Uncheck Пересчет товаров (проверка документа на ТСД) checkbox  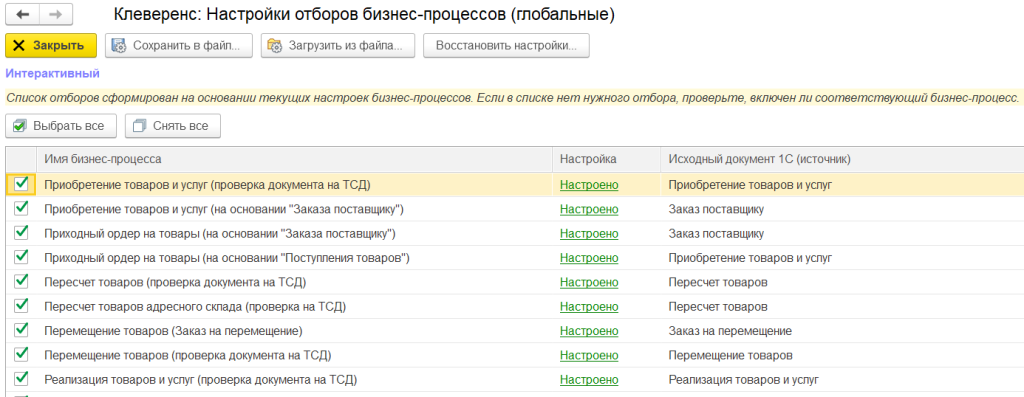click(21, 281)
